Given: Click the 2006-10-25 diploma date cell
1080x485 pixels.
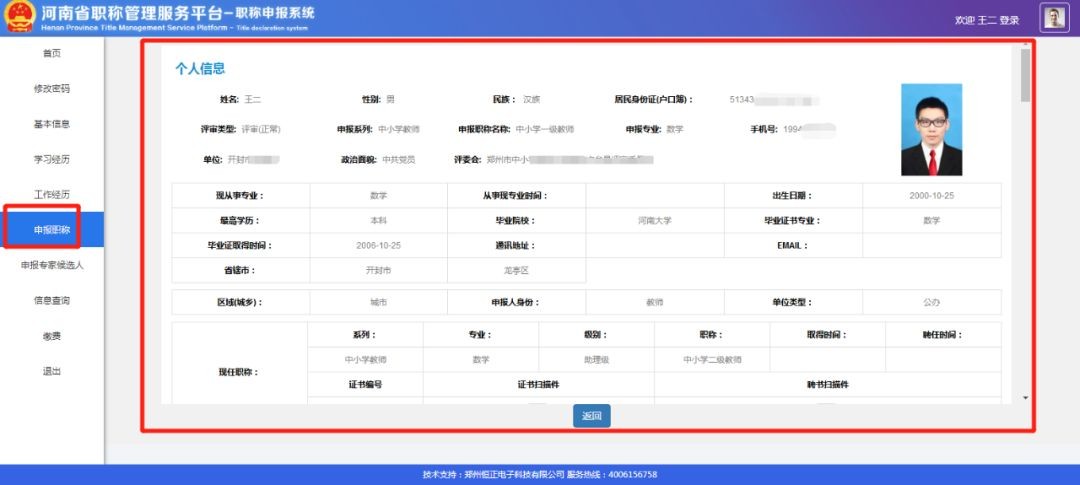Looking at the screenshot, I should 378,245.
